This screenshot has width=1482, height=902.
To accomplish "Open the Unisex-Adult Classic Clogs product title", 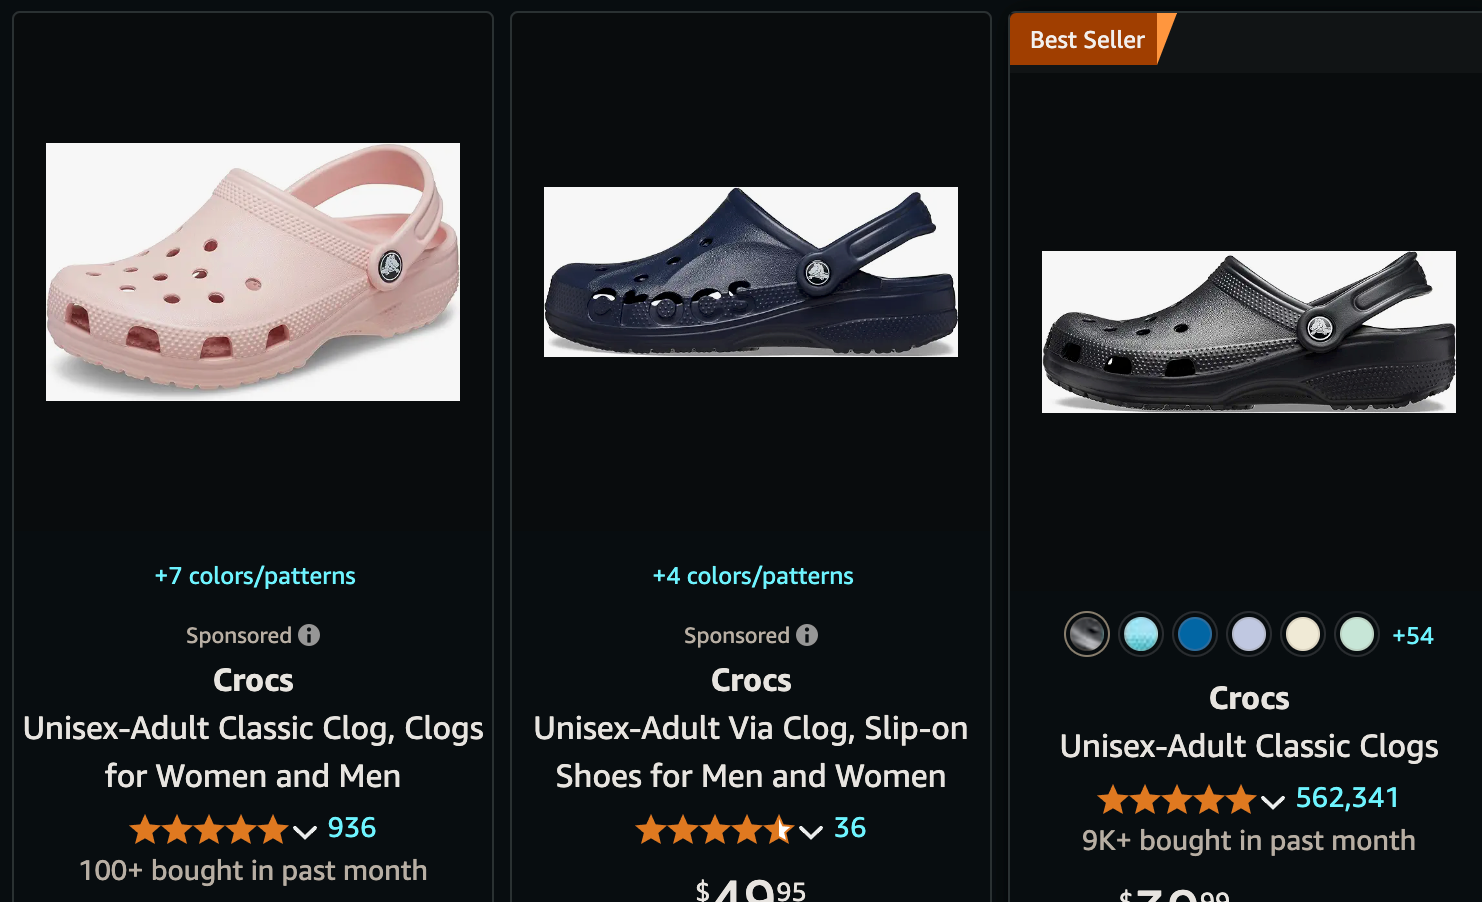I will [x=1248, y=746].
